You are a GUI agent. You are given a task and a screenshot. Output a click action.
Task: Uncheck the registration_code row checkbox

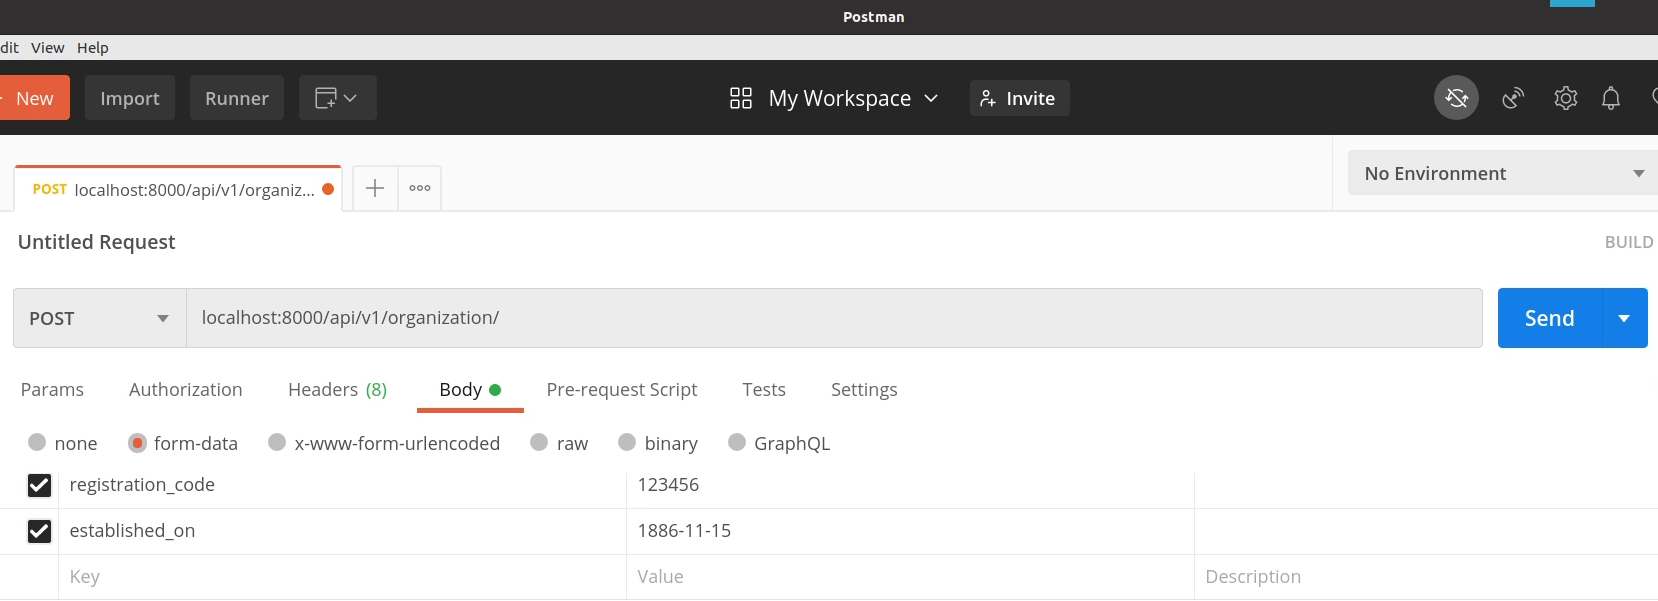(x=39, y=485)
